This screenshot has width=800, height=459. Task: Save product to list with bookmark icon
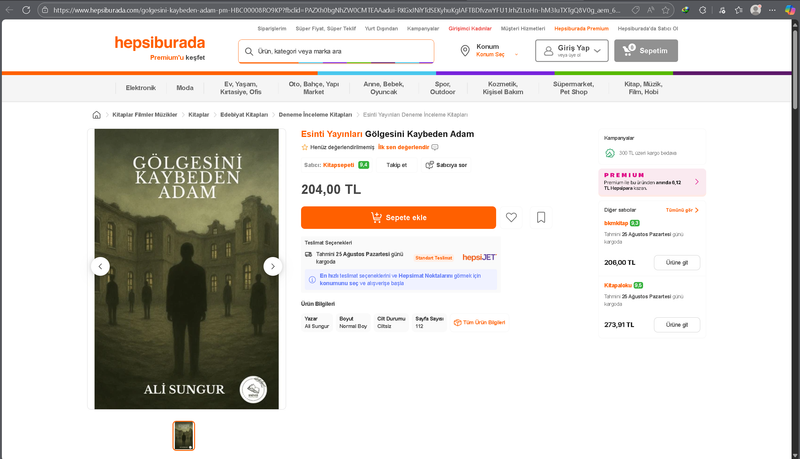(541, 218)
